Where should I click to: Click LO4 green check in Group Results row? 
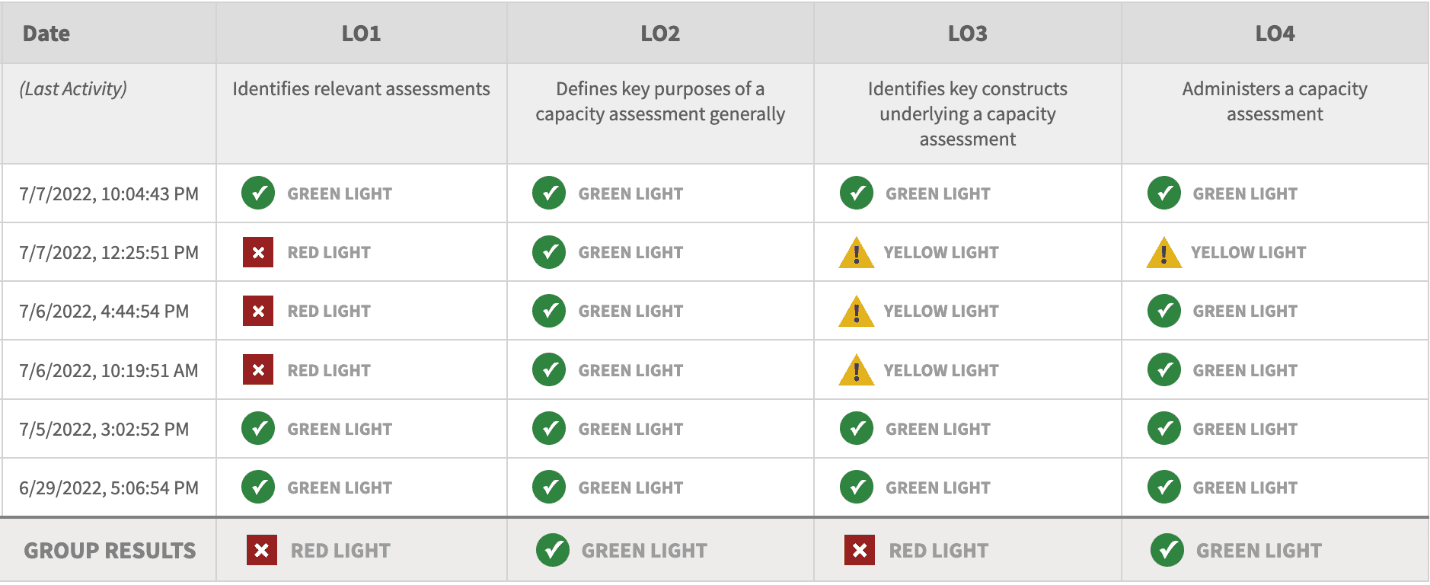coord(1167,550)
